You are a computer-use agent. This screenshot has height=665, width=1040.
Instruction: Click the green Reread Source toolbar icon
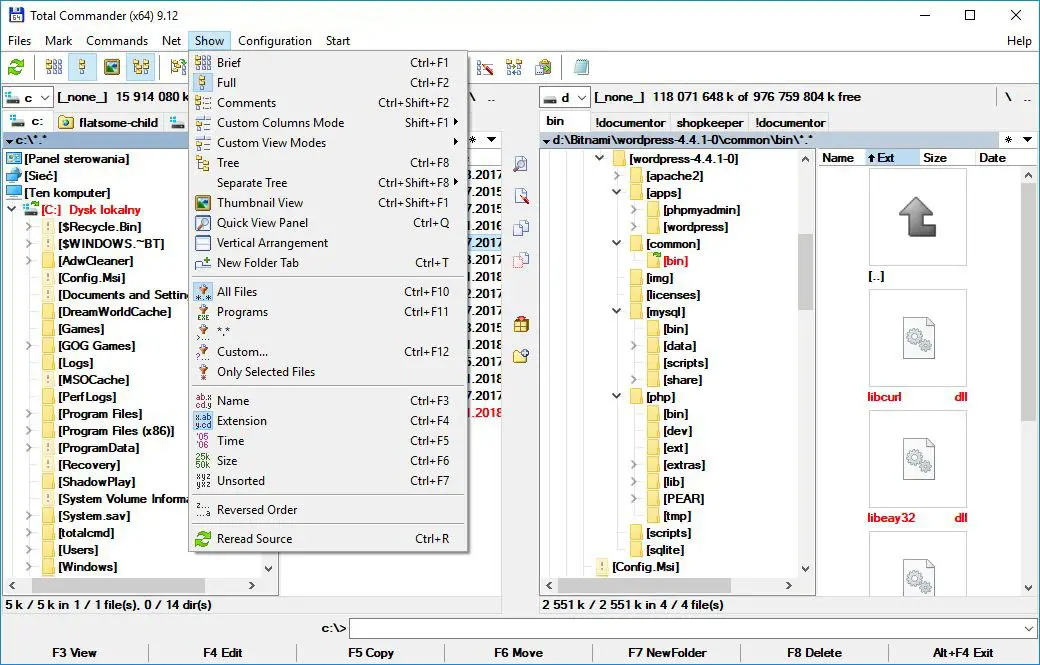tap(16, 67)
